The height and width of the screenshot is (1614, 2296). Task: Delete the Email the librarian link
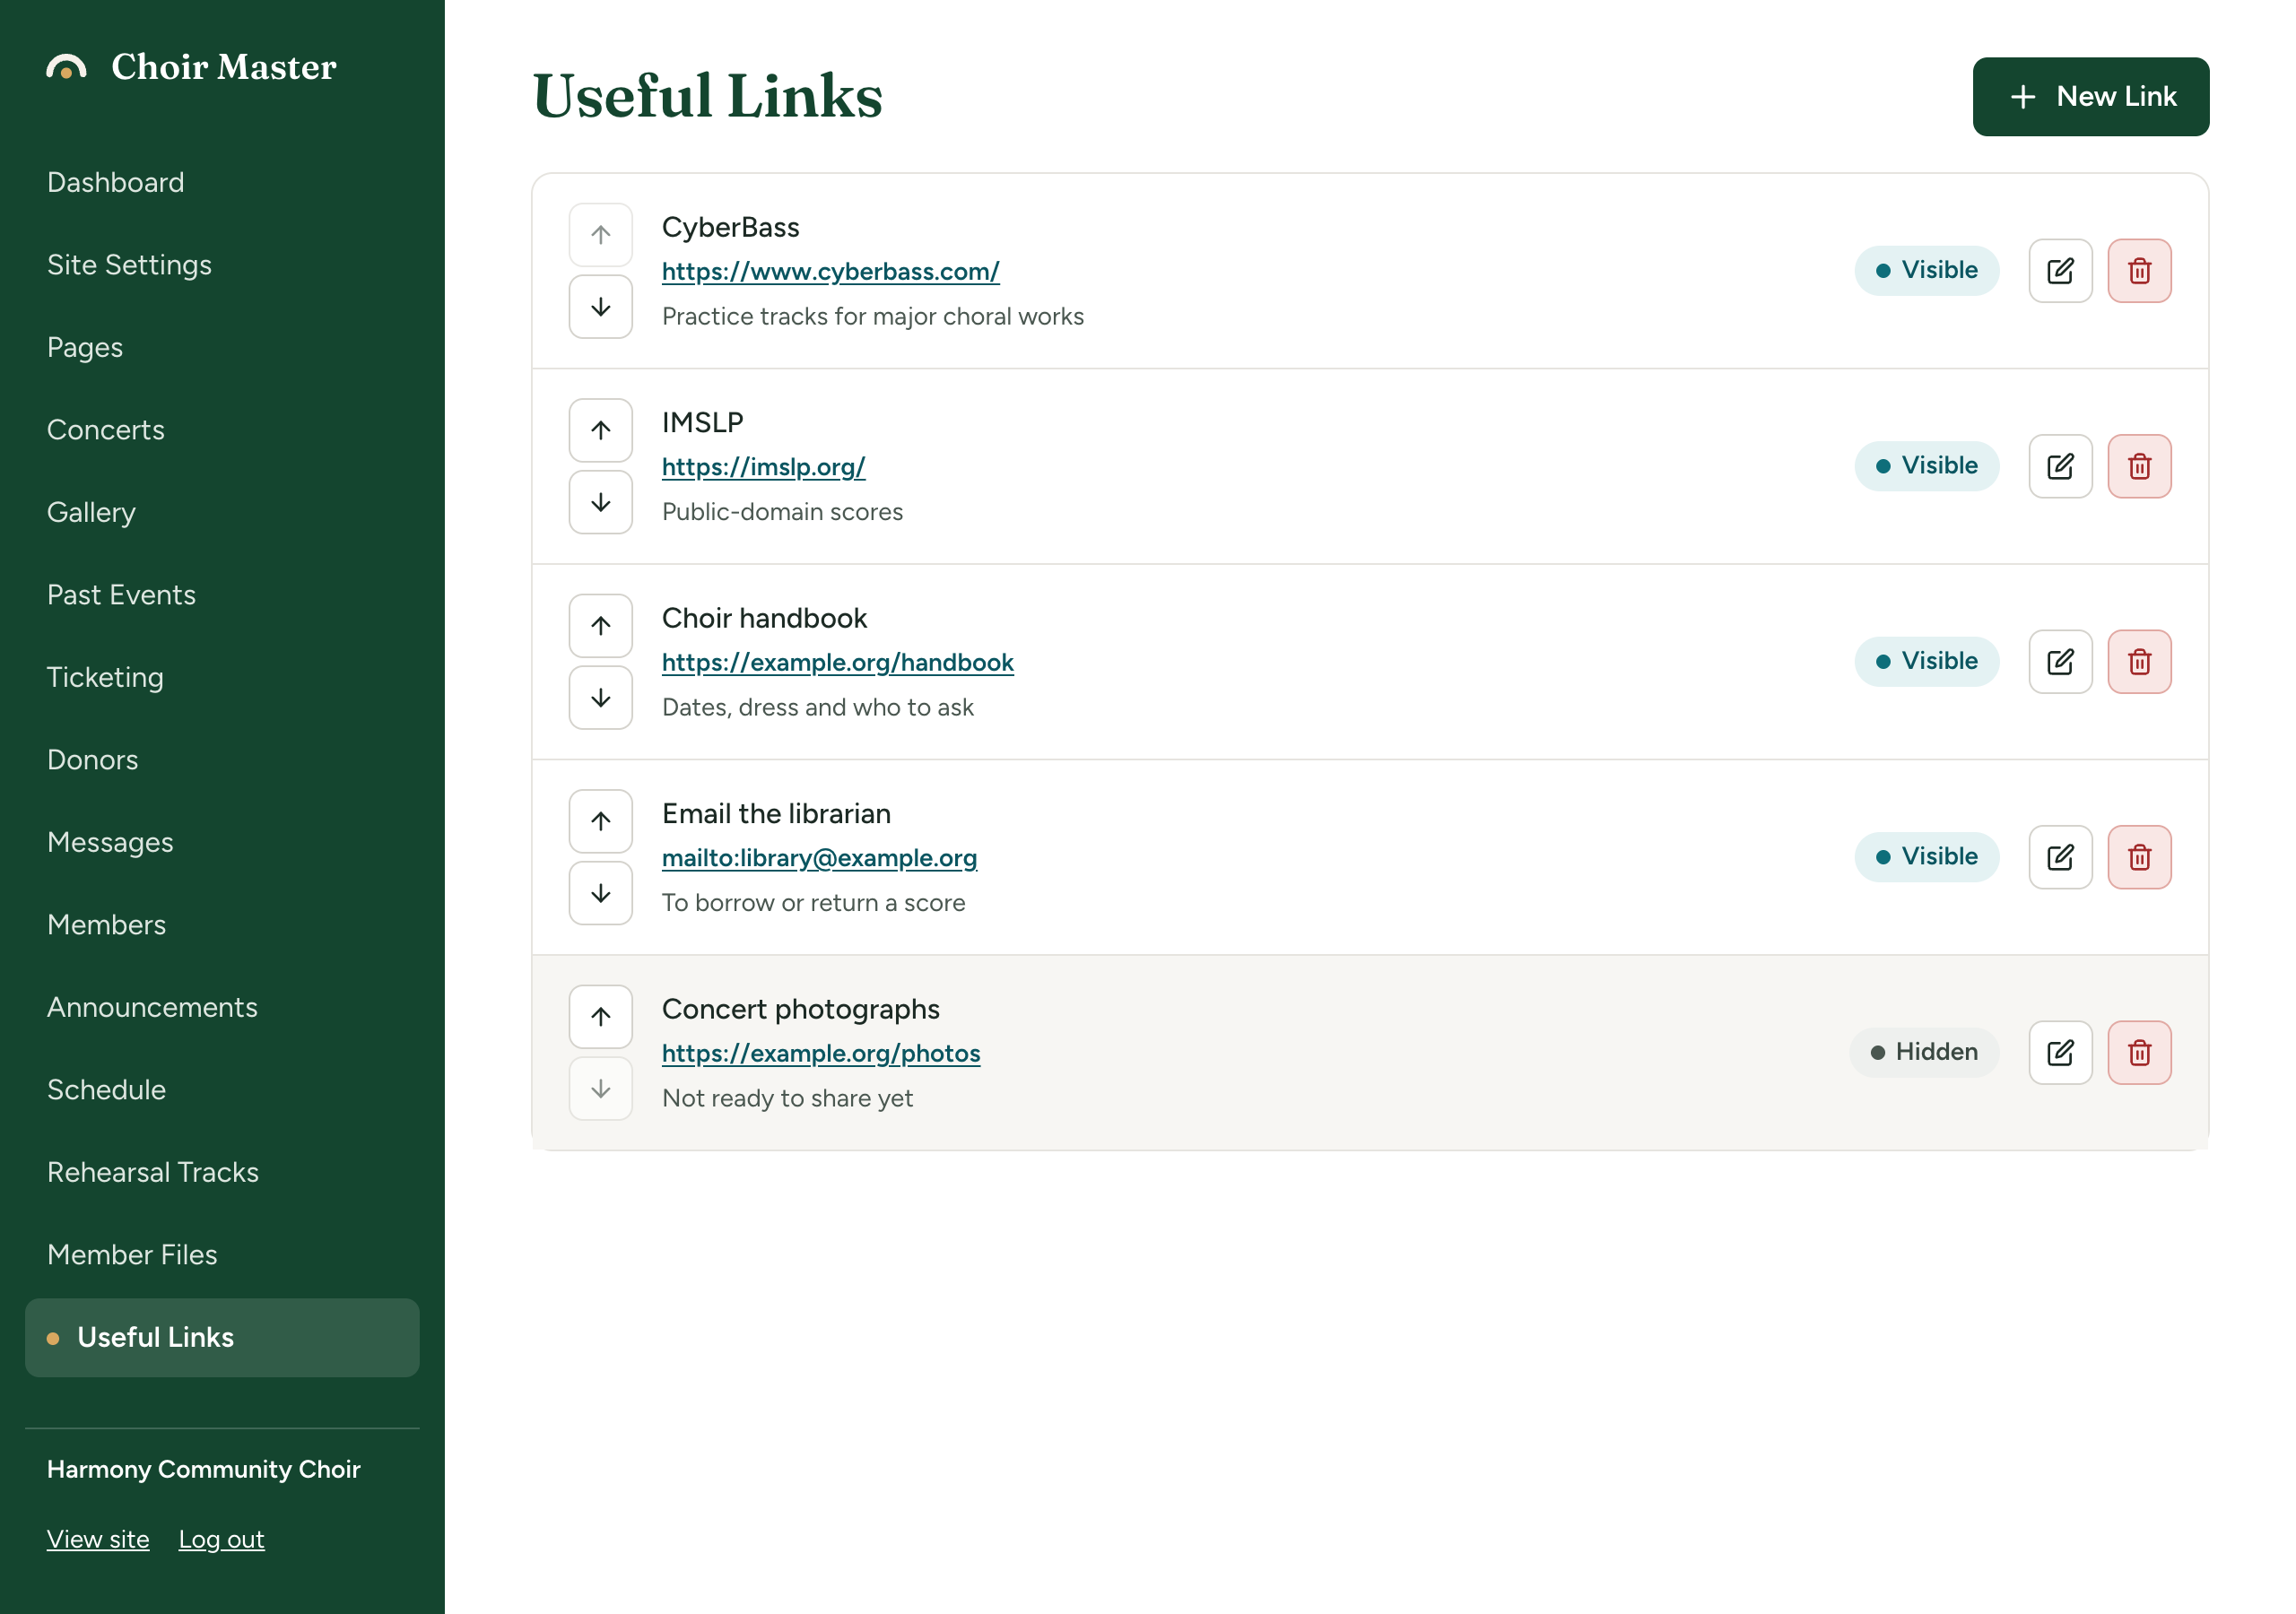[x=2139, y=857]
